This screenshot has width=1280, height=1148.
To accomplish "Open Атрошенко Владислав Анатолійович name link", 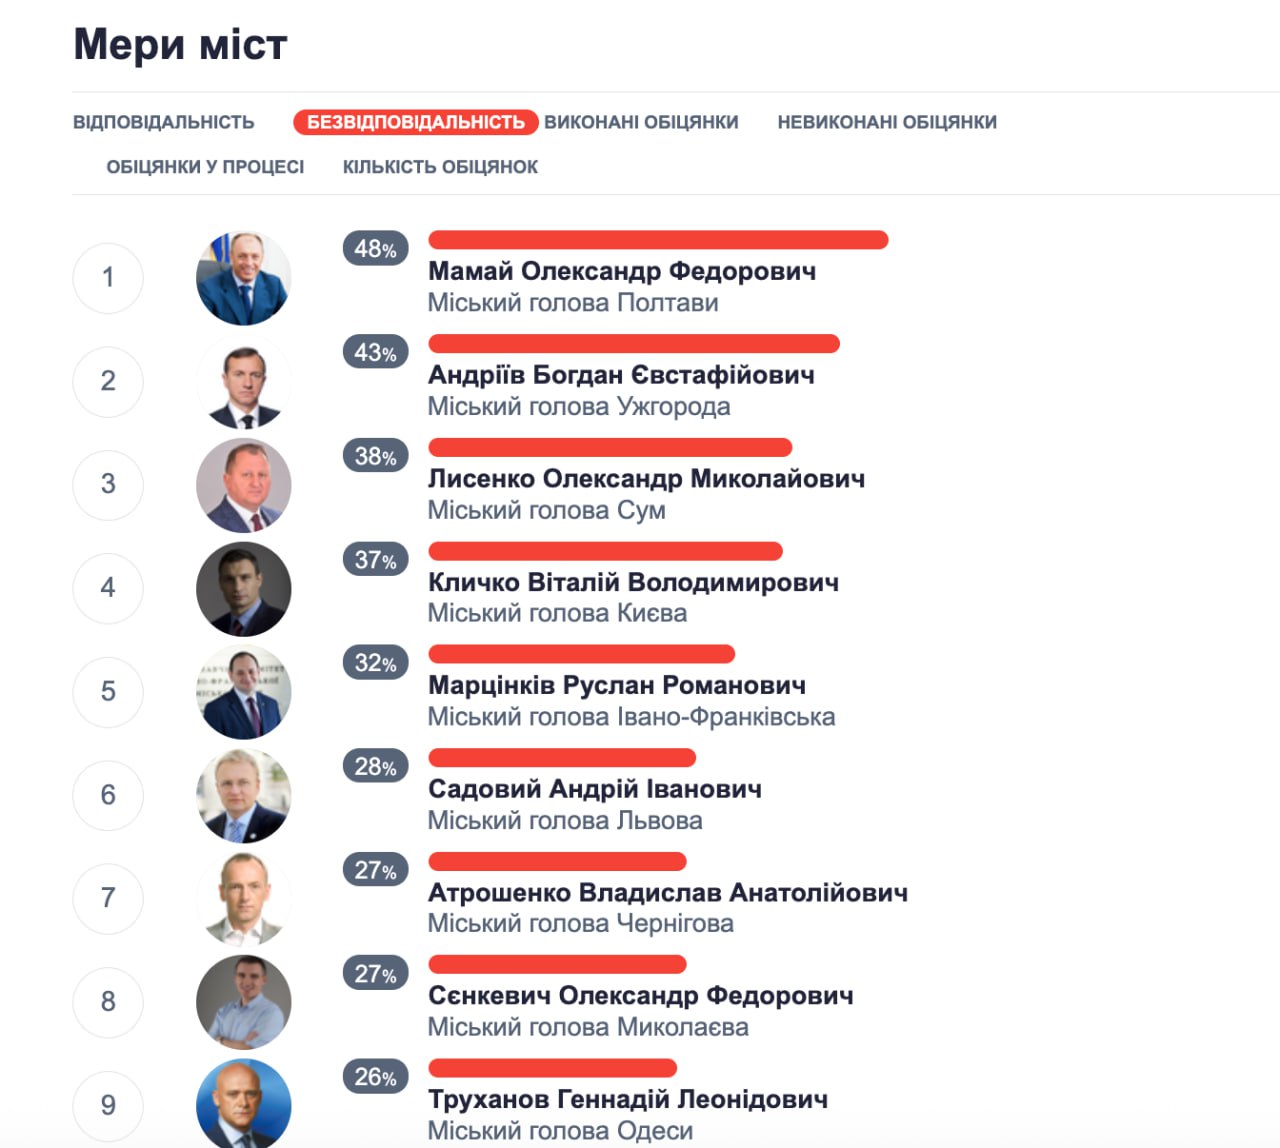I will click(x=668, y=892).
